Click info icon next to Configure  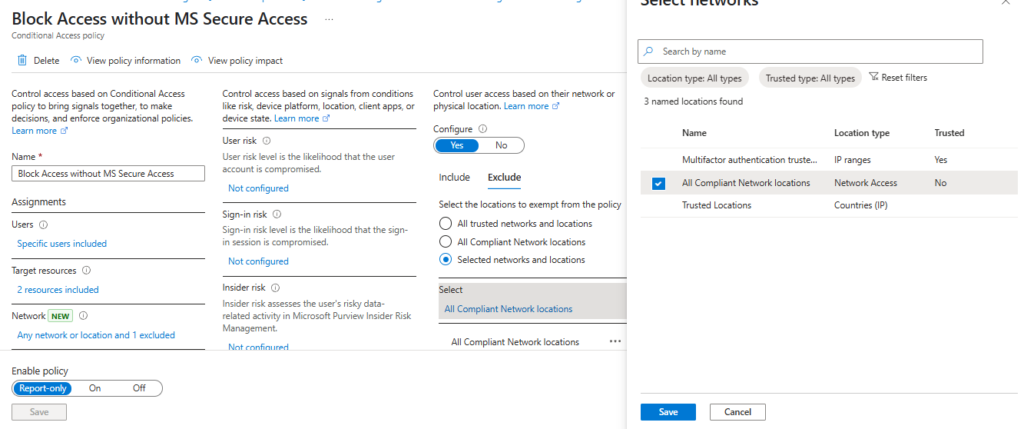coord(483,129)
